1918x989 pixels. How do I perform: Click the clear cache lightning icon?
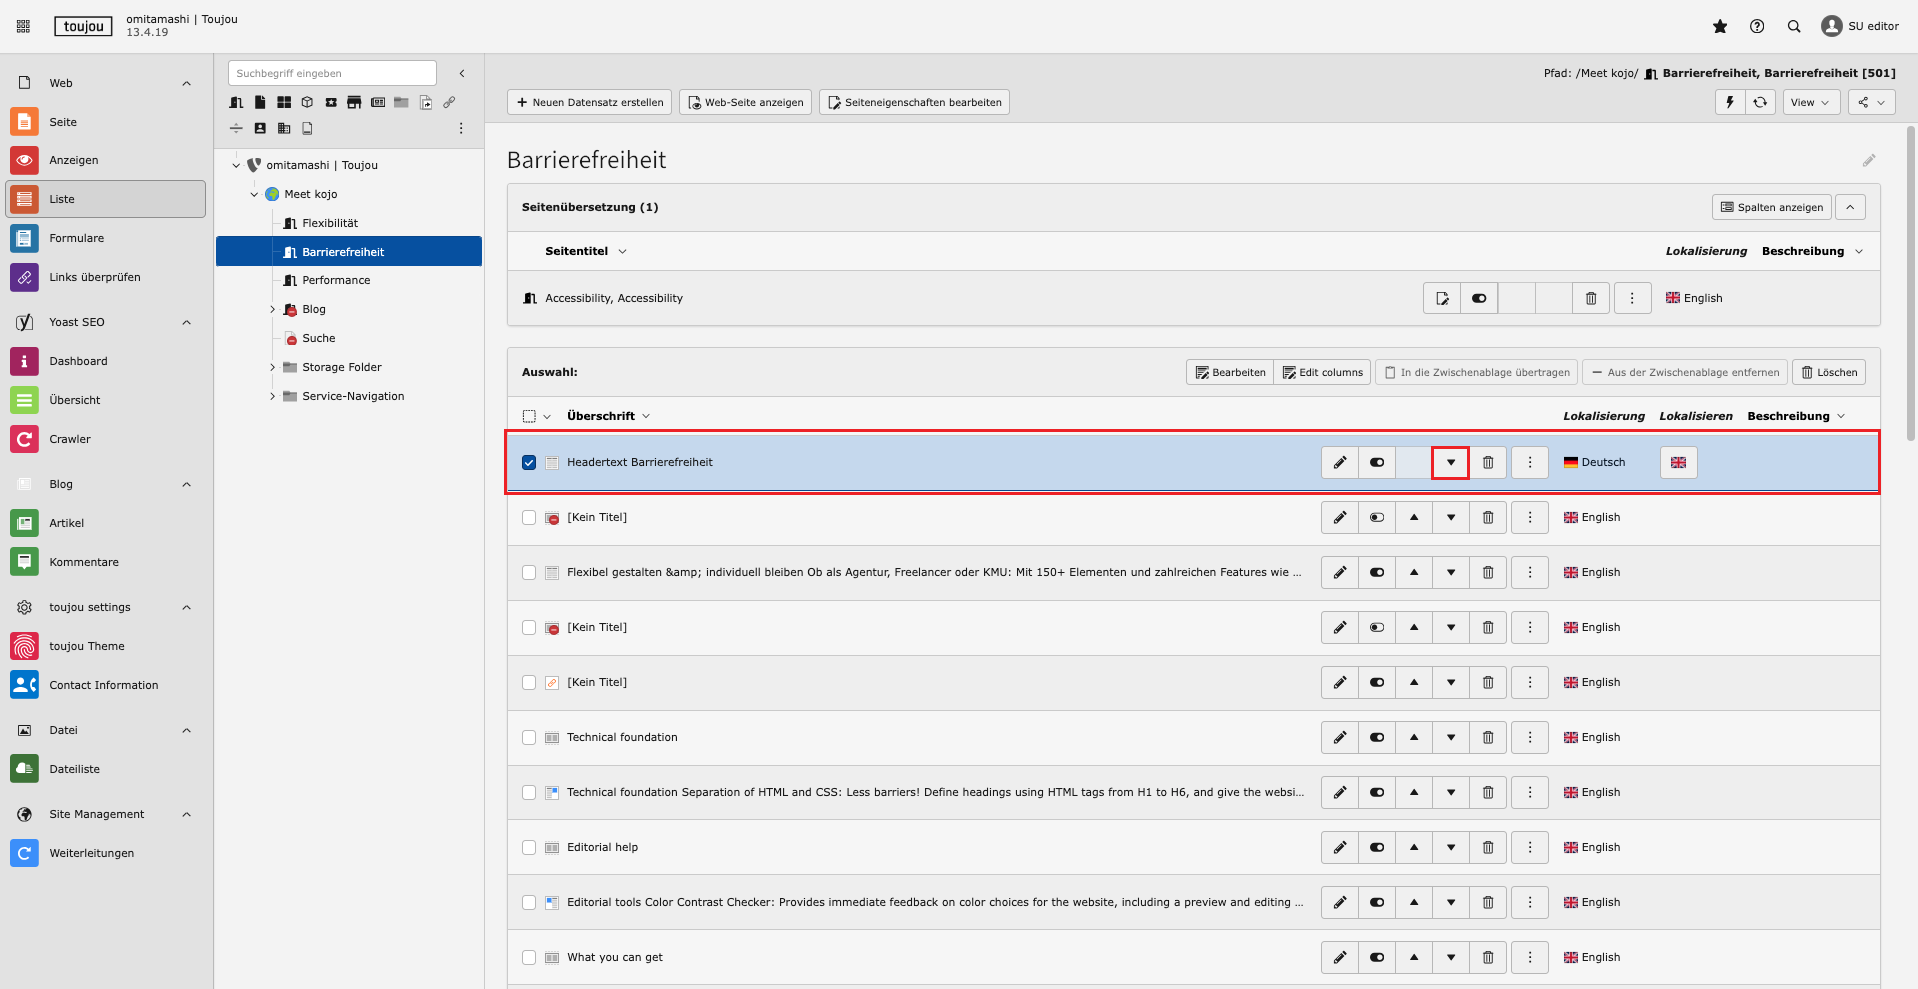(1730, 102)
